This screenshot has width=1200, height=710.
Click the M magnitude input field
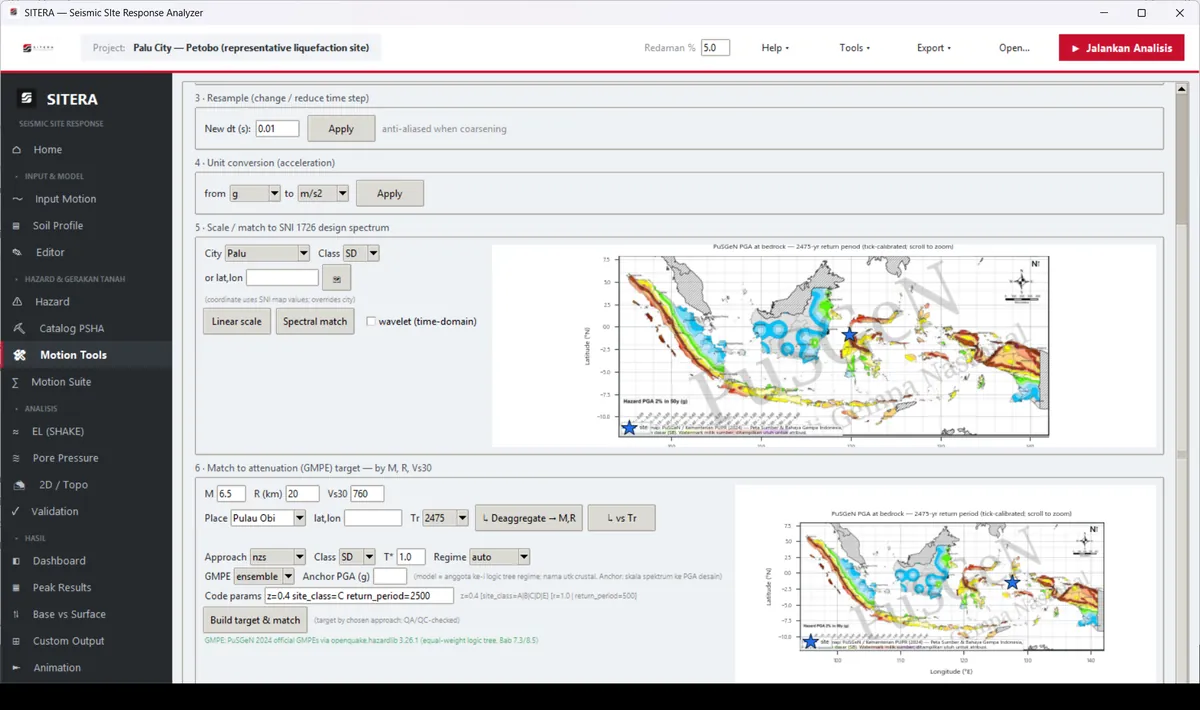point(231,494)
